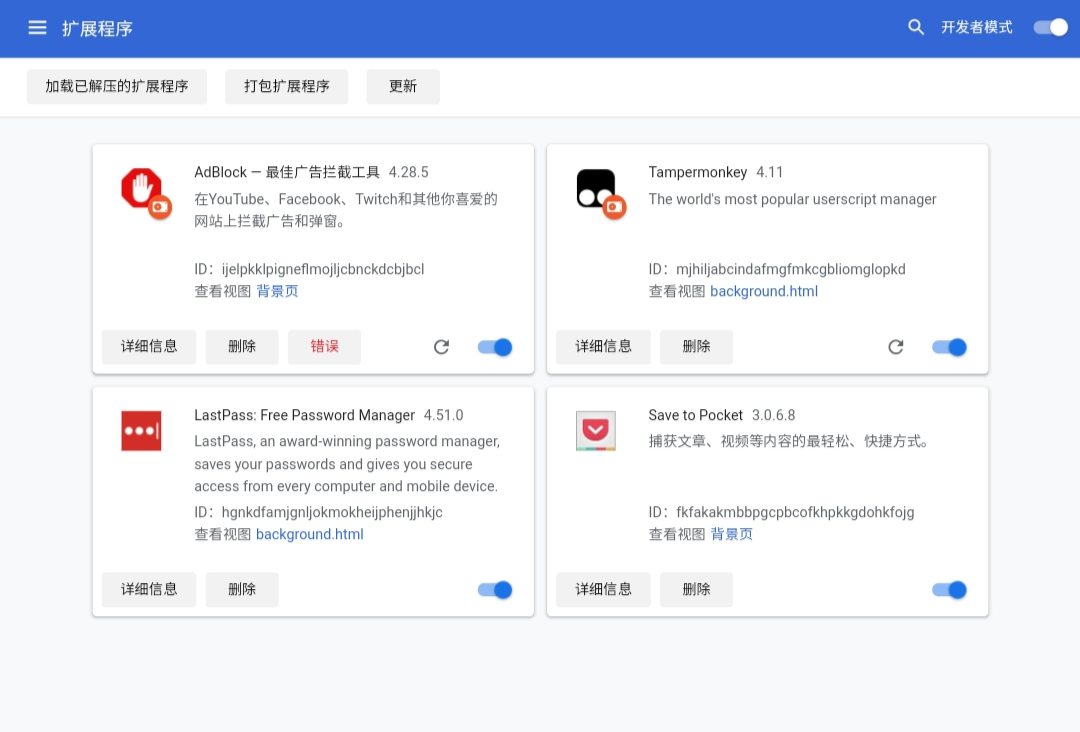Remove AdBlock with 删除 button
Image resolution: width=1080 pixels, height=732 pixels.
242,346
